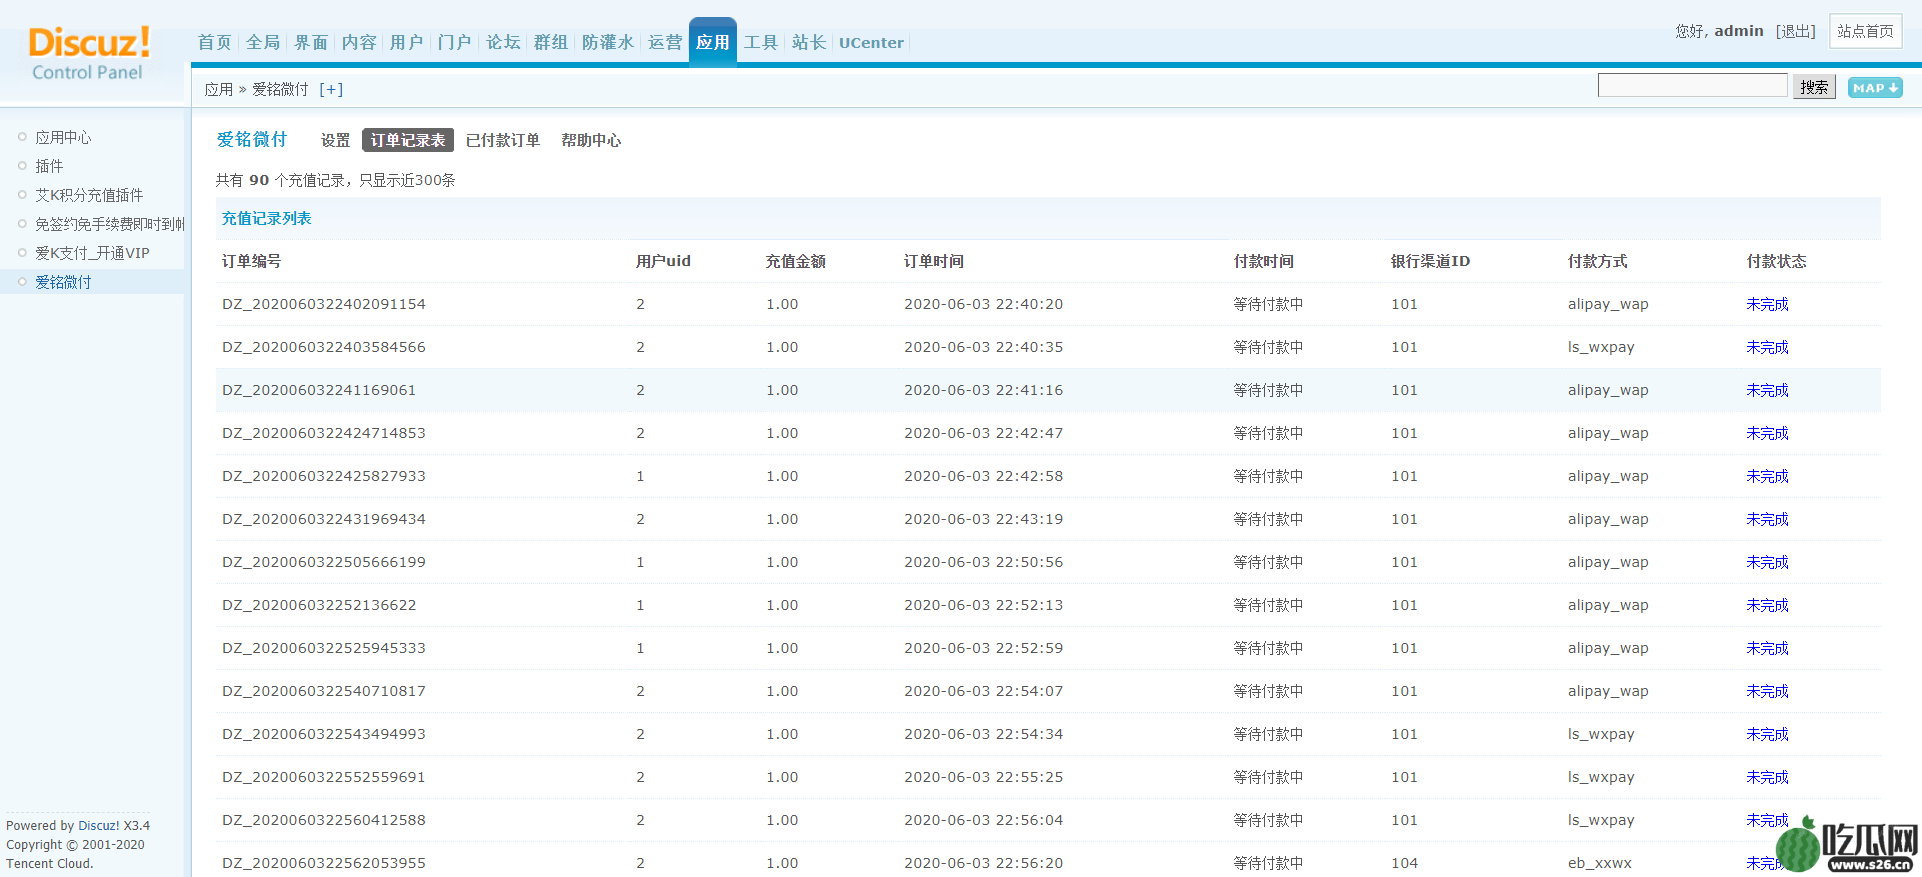Click 未完成 for order DZ_2020060322402091154
The height and width of the screenshot is (877, 1922).
pyautogui.click(x=1767, y=304)
